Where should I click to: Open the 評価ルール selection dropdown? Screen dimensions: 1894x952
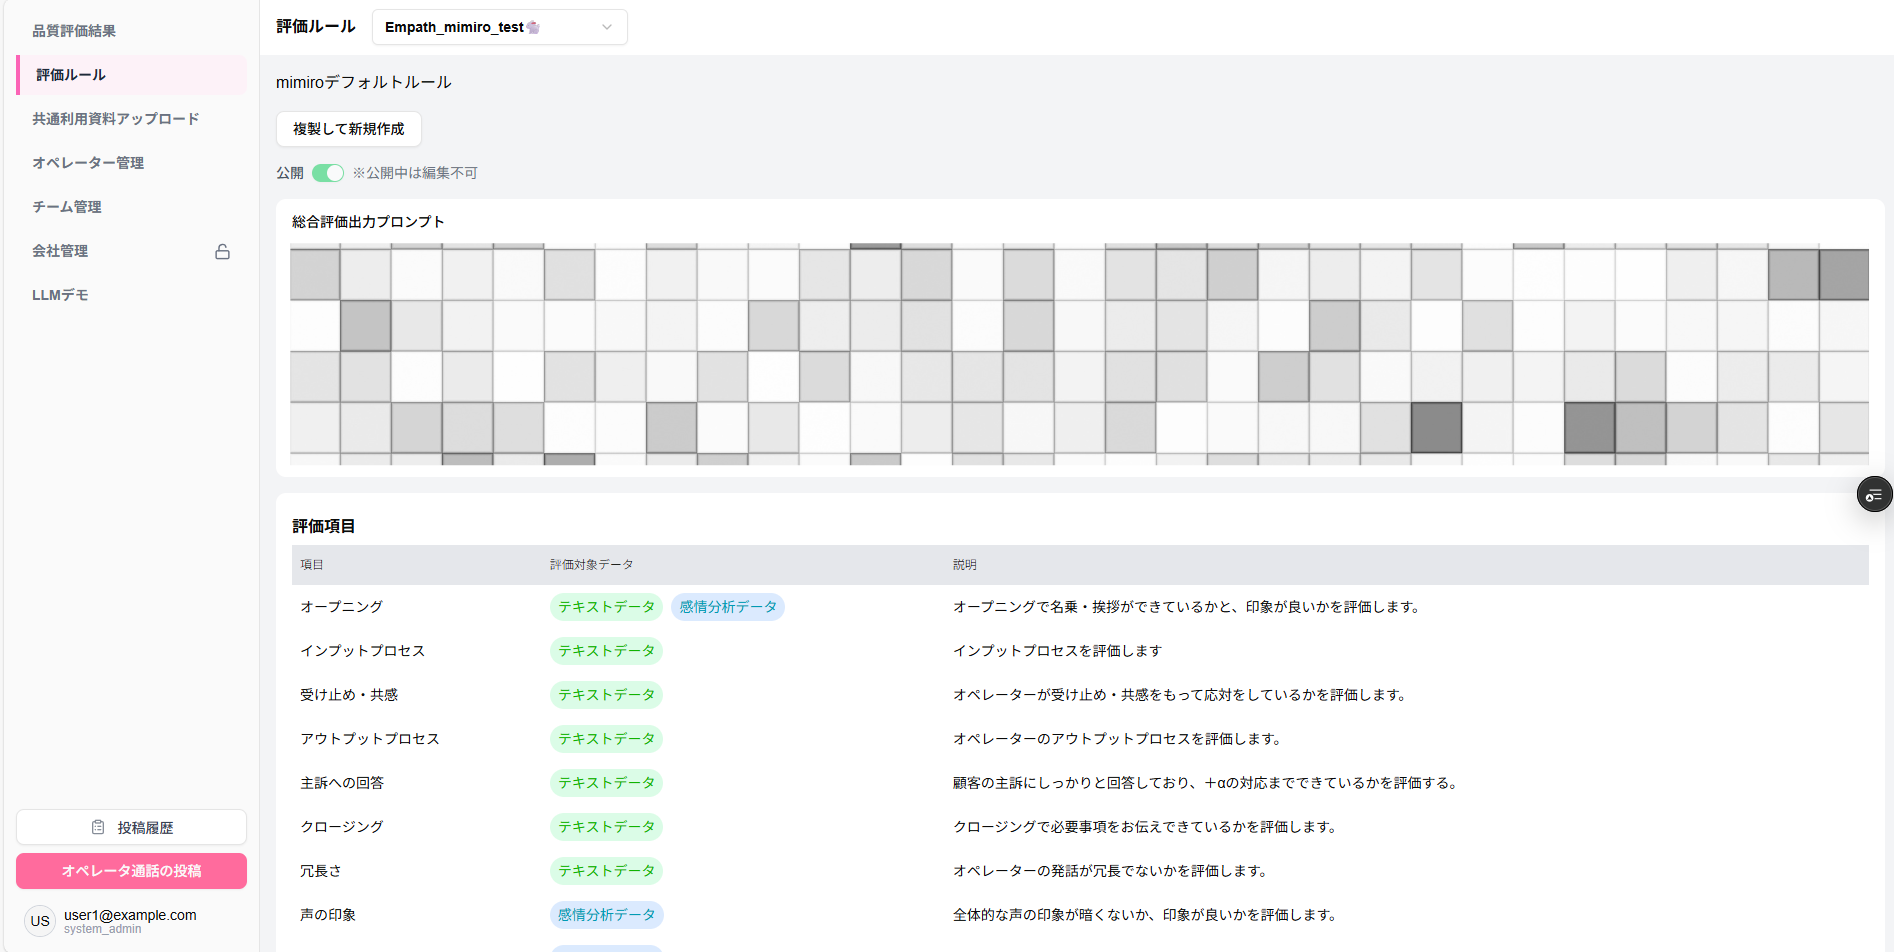coord(499,28)
